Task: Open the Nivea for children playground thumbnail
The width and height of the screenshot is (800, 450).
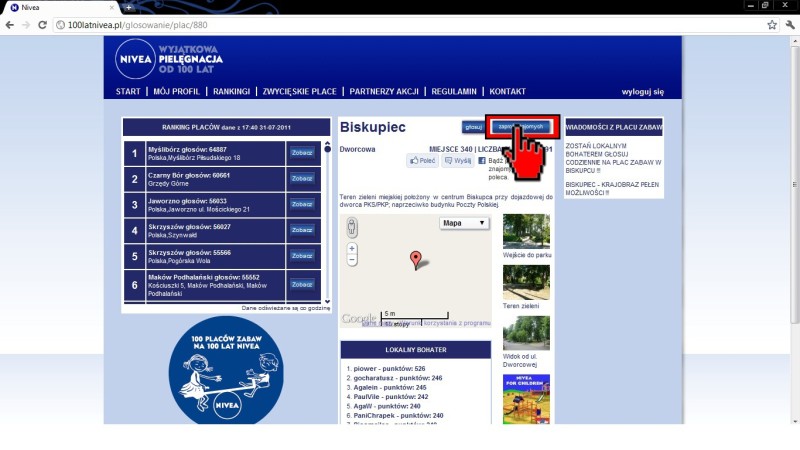Action: 526,399
